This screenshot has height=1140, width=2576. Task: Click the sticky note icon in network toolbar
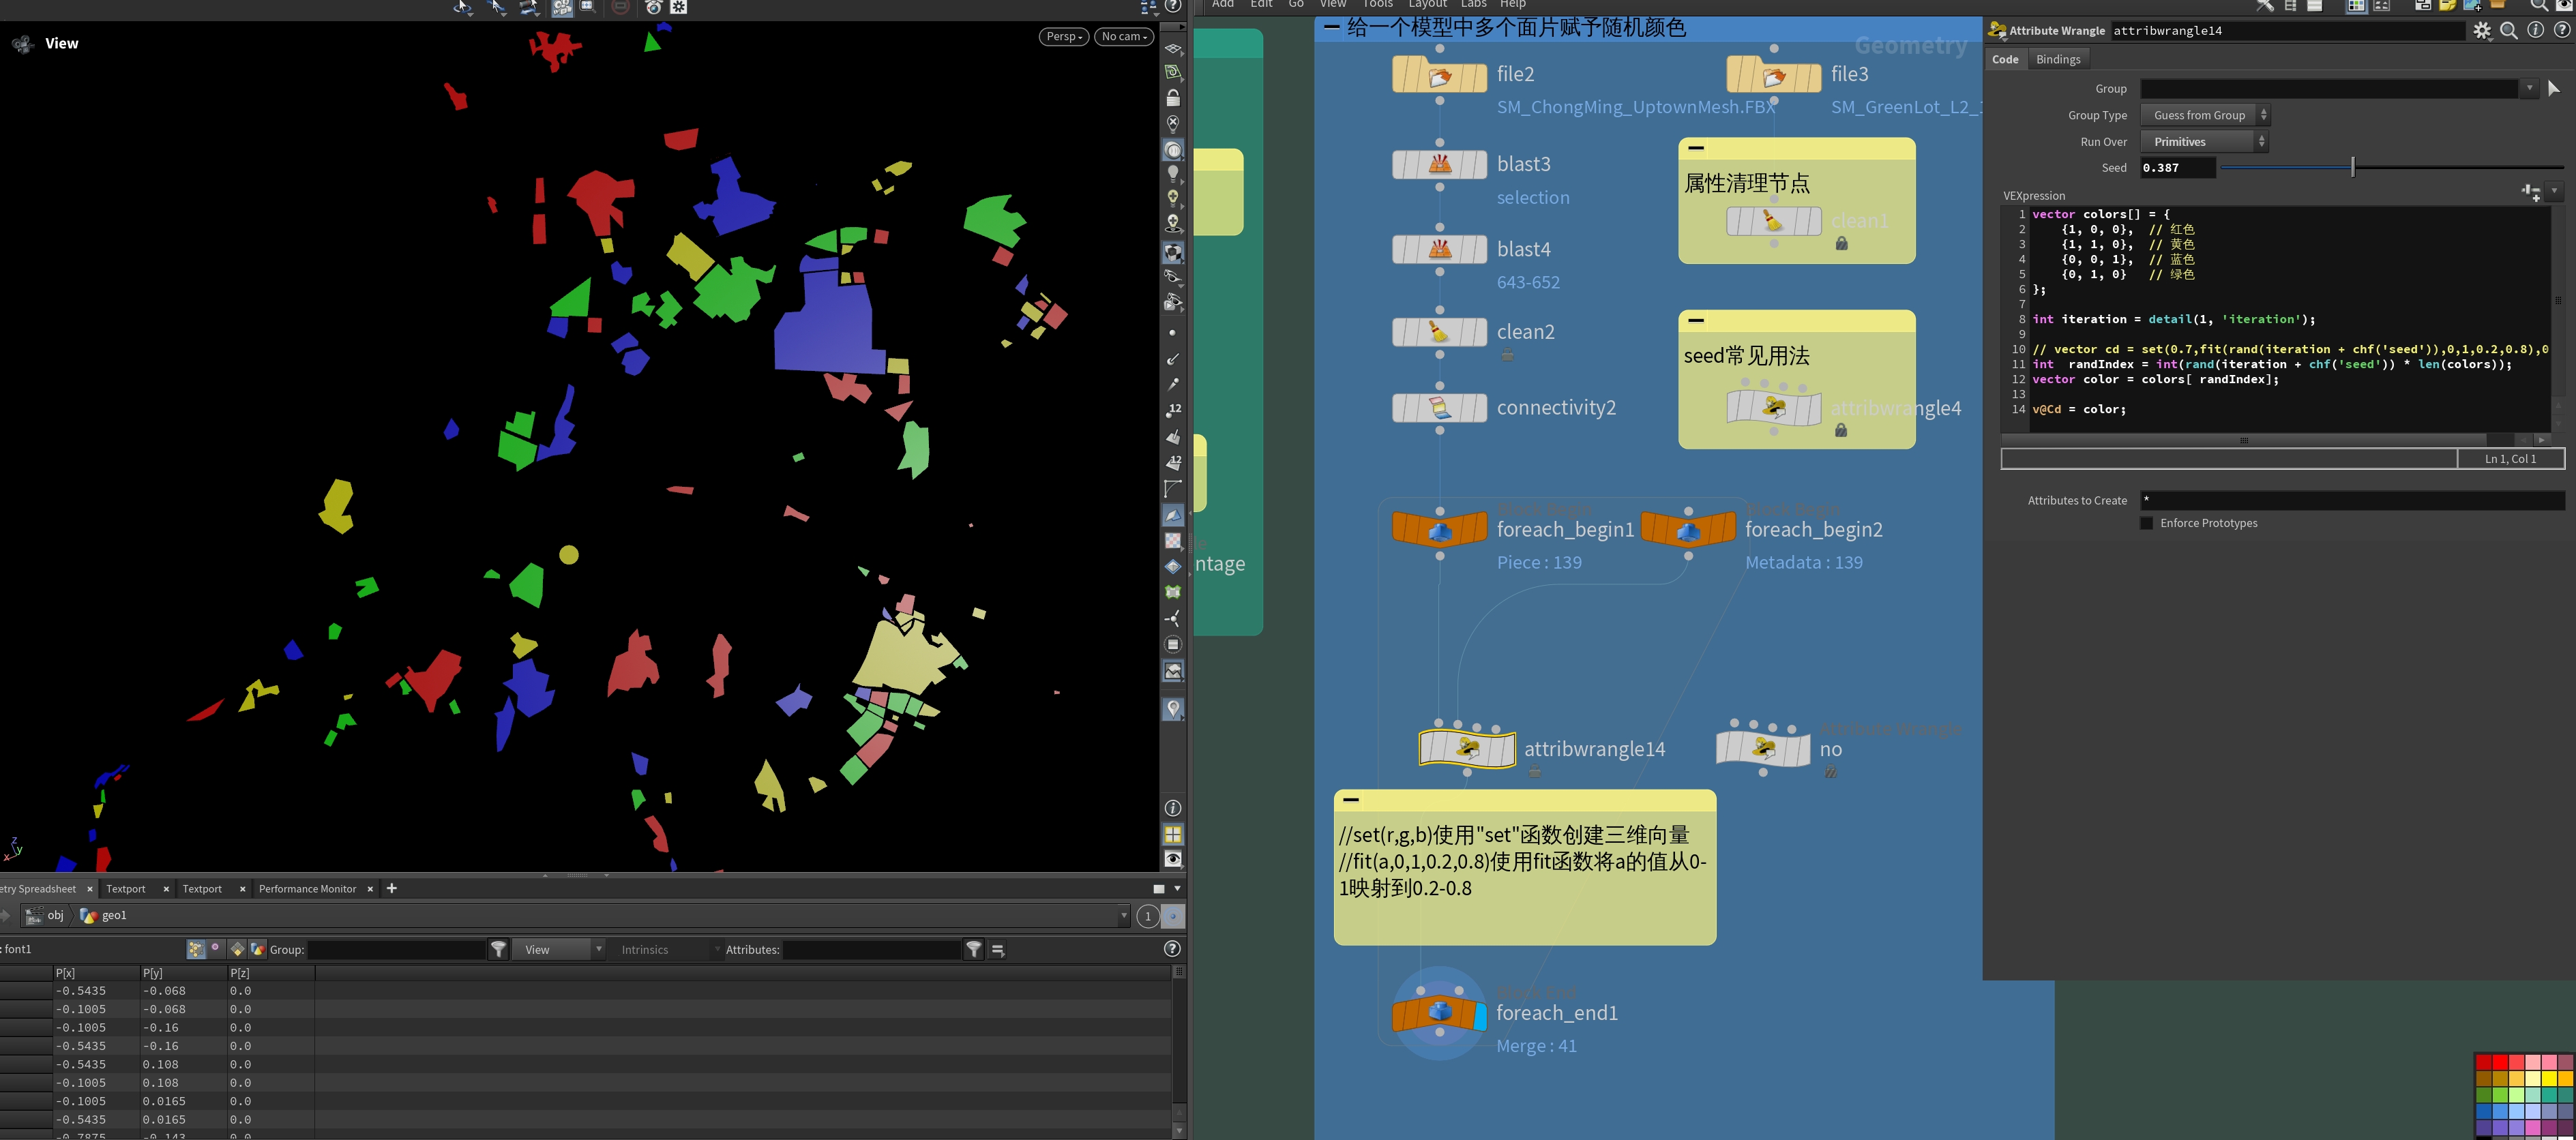click(2447, 6)
